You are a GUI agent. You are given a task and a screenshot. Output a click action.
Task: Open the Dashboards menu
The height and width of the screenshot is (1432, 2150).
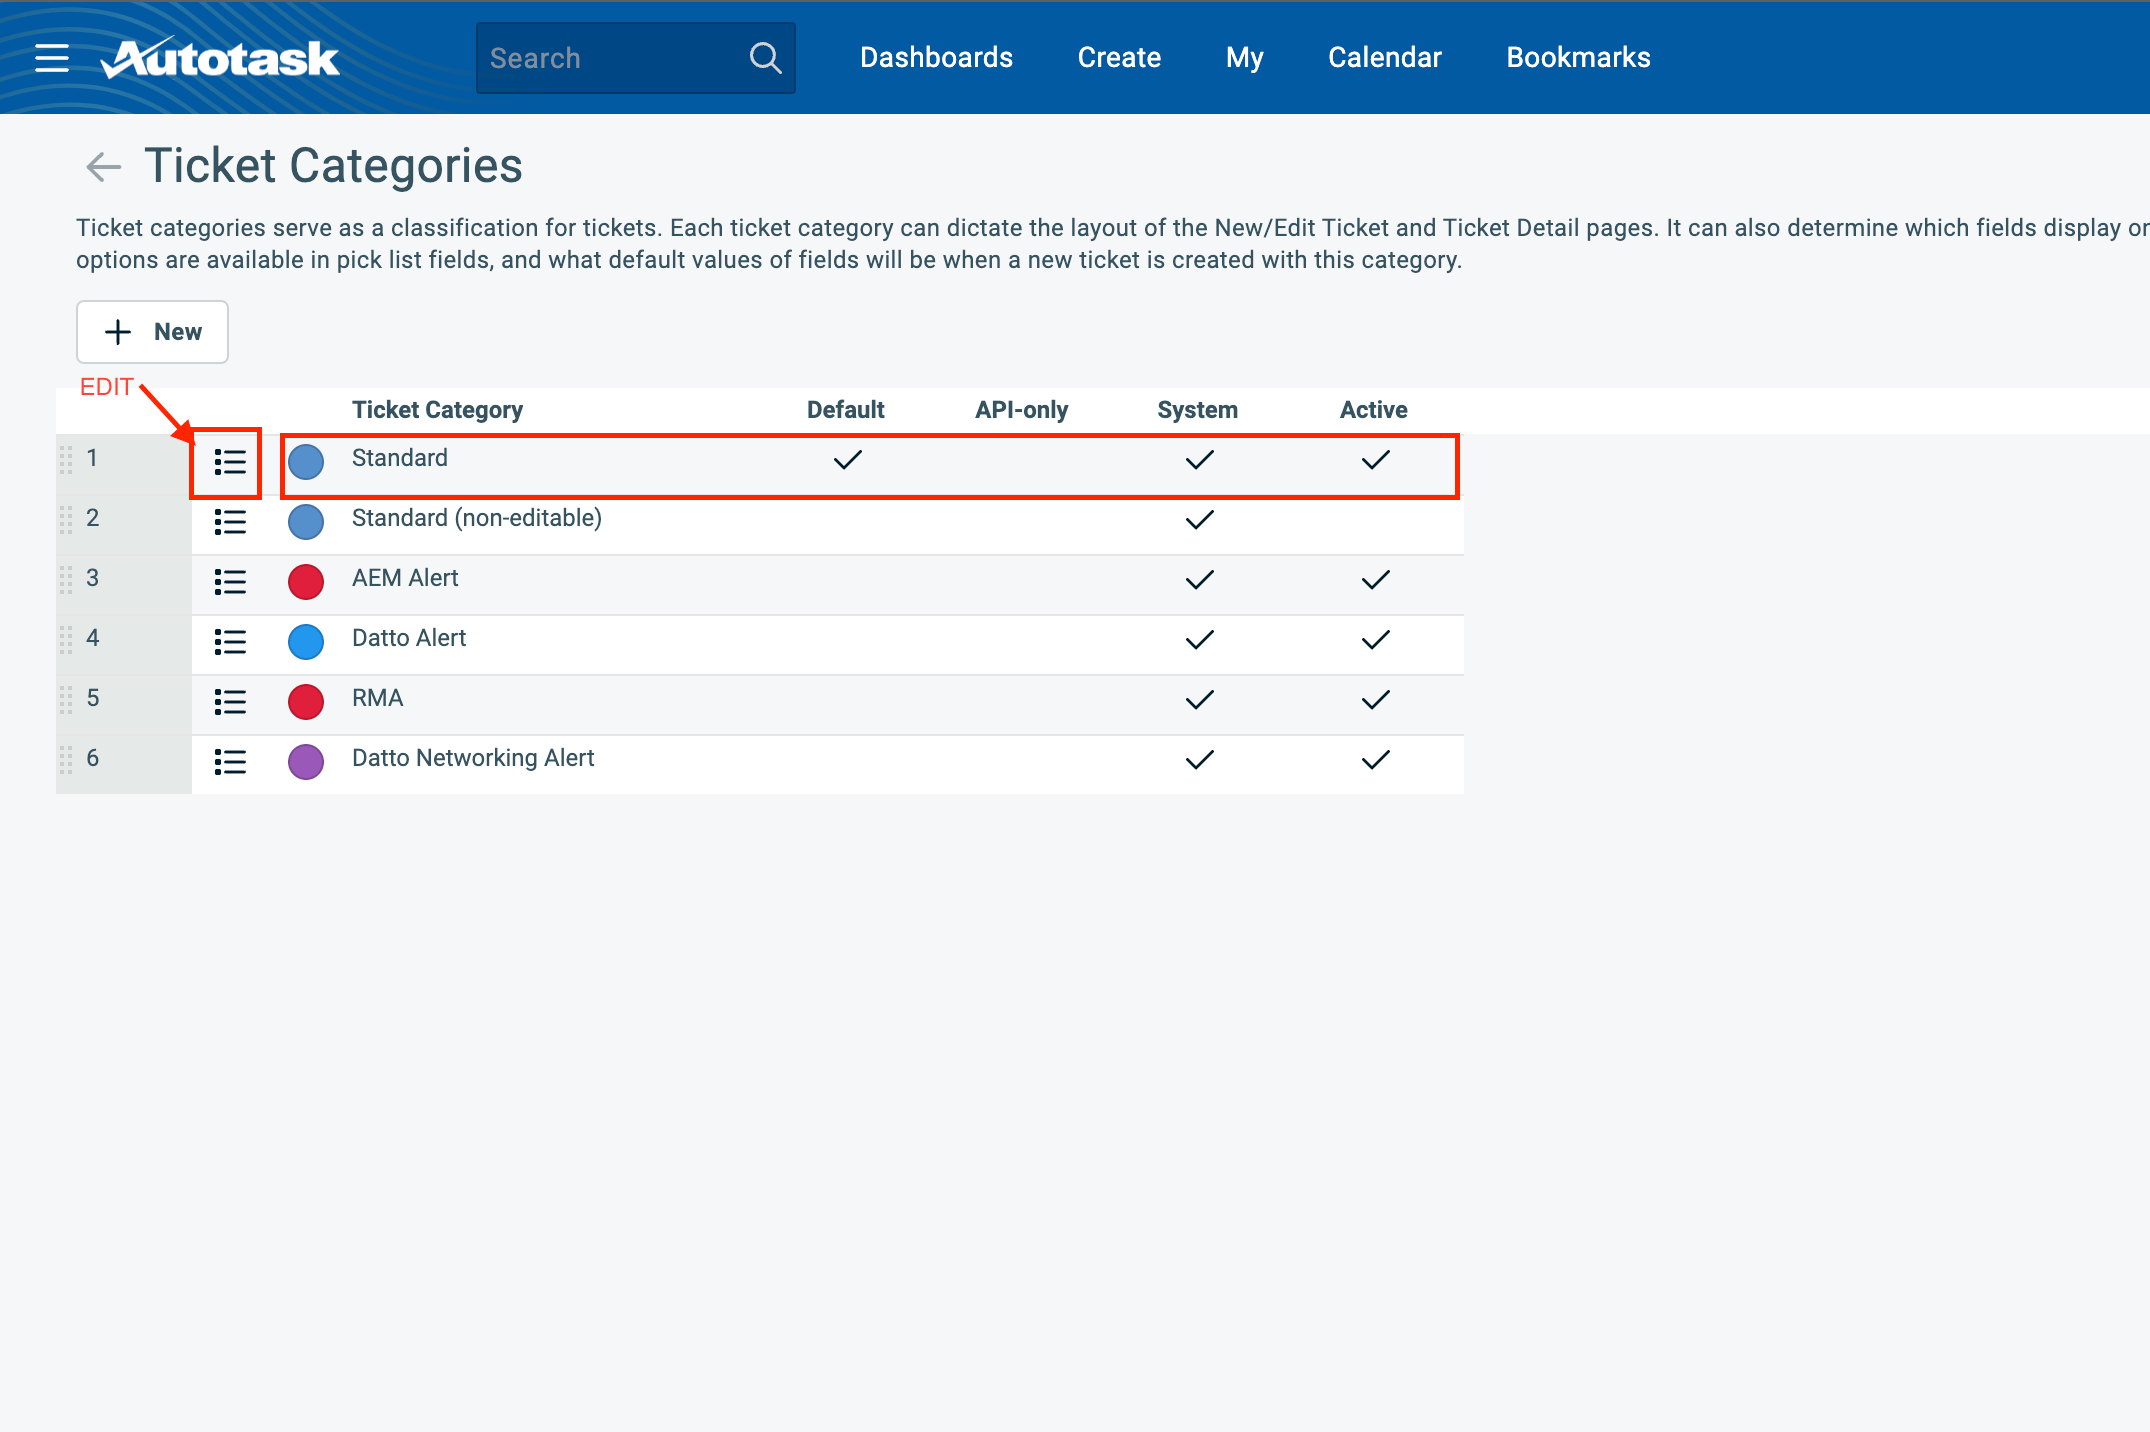[936, 58]
